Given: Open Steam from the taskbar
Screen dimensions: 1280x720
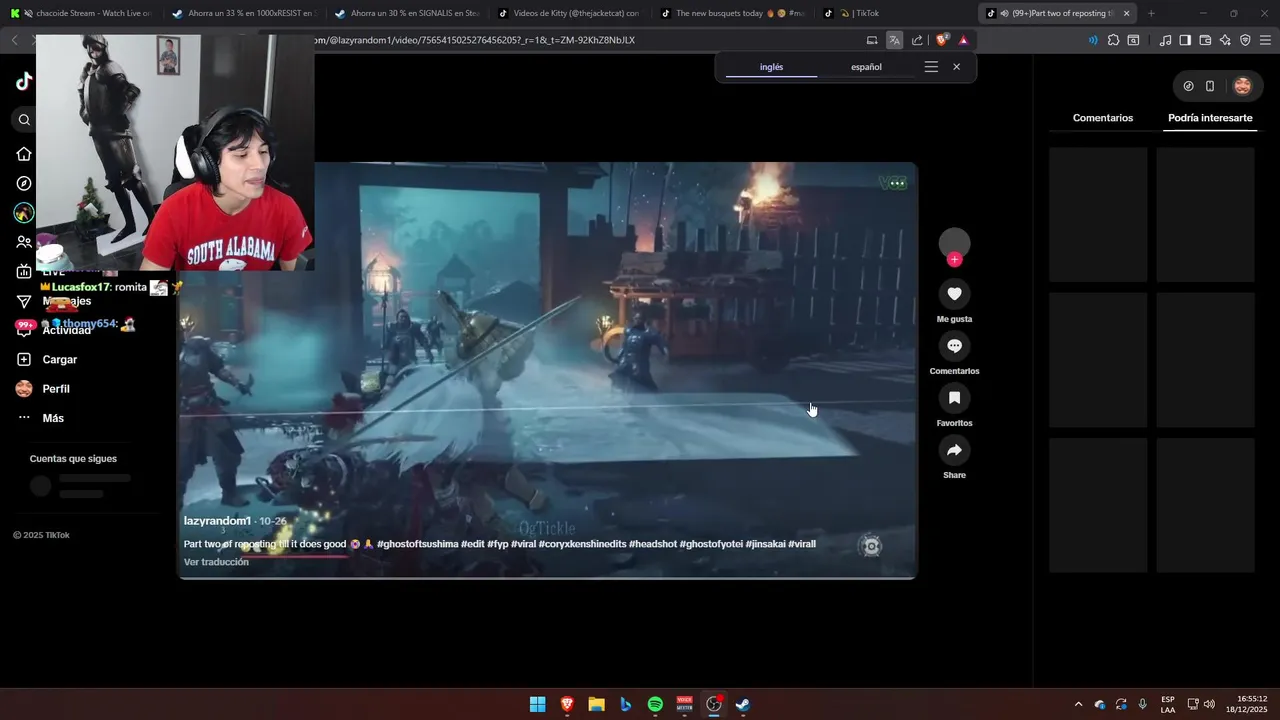Looking at the screenshot, I should (743, 704).
